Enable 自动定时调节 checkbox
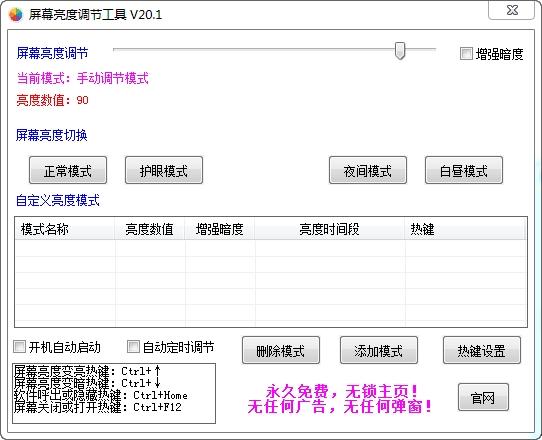 [x=133, y=347]
